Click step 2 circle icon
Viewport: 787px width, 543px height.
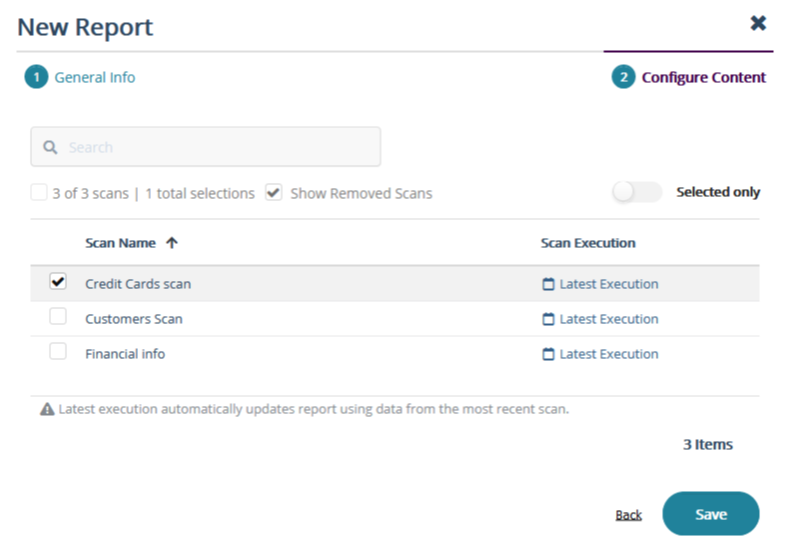tap(623, 77)
